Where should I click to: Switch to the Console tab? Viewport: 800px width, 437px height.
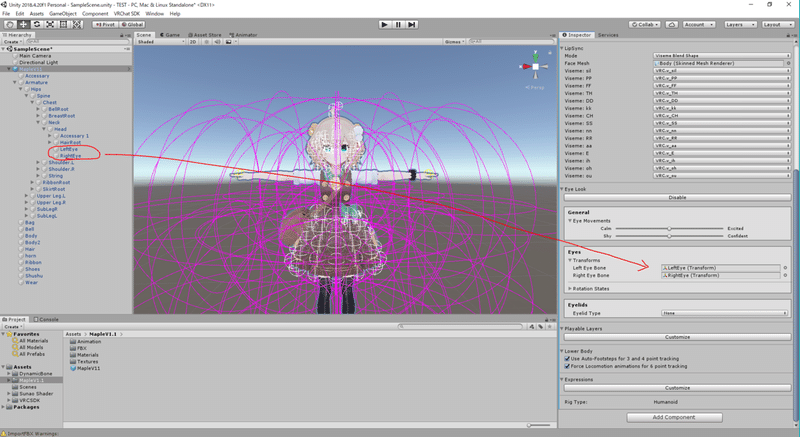[46, 320]
